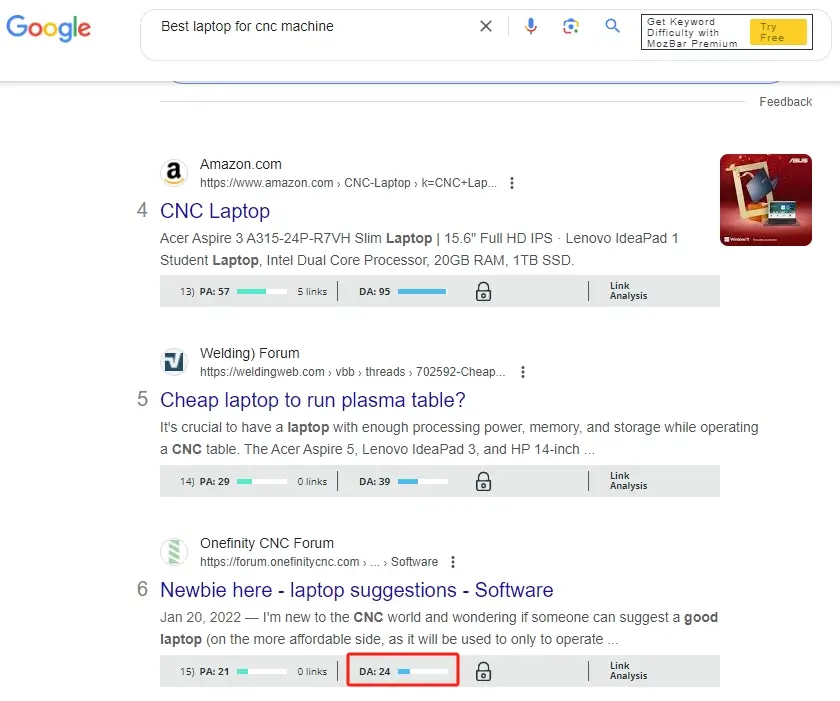Click the Onefinity CNC Forum site name
The image size is (840, 701).
tap(267, 543)
